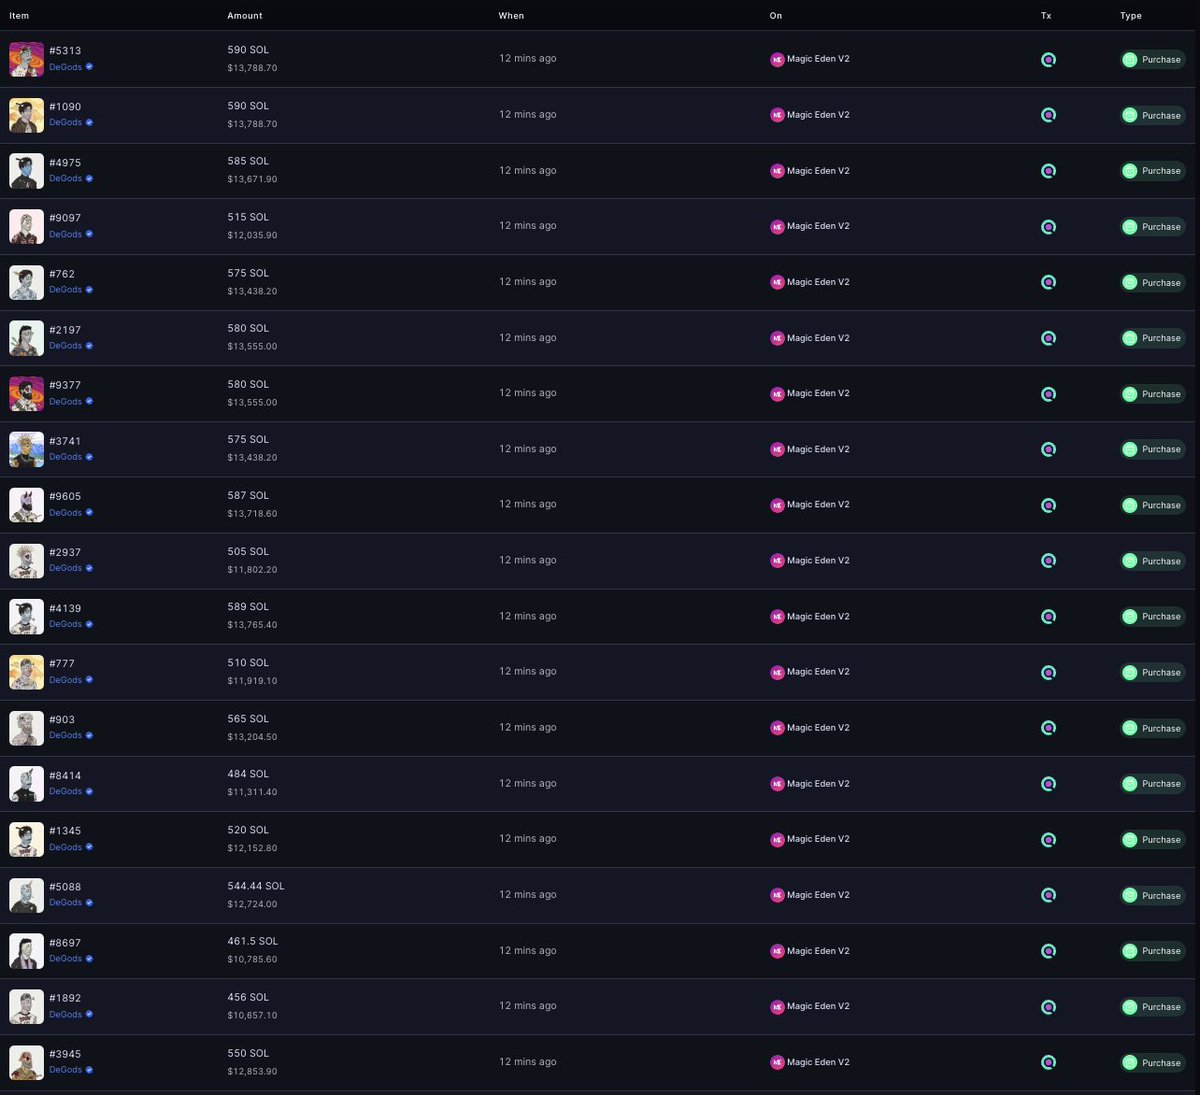Open transaction icon for #8697 row

tap(1048, 951)
